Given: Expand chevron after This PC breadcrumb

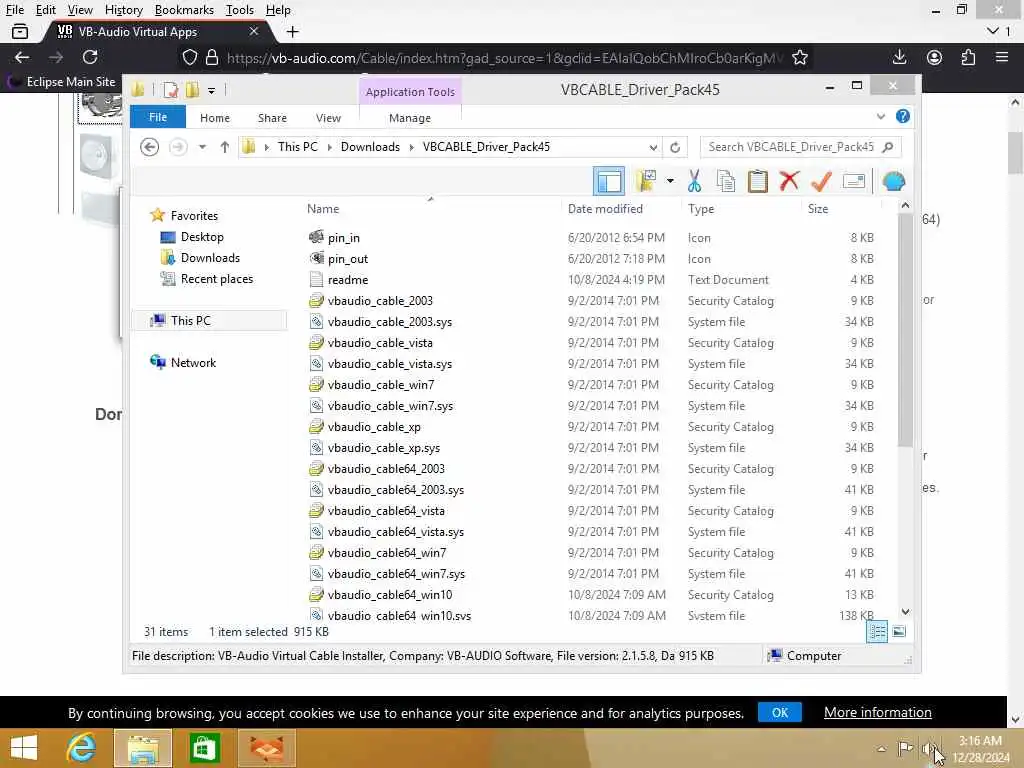Looking at the screenshot, I should tap(330, 147).
